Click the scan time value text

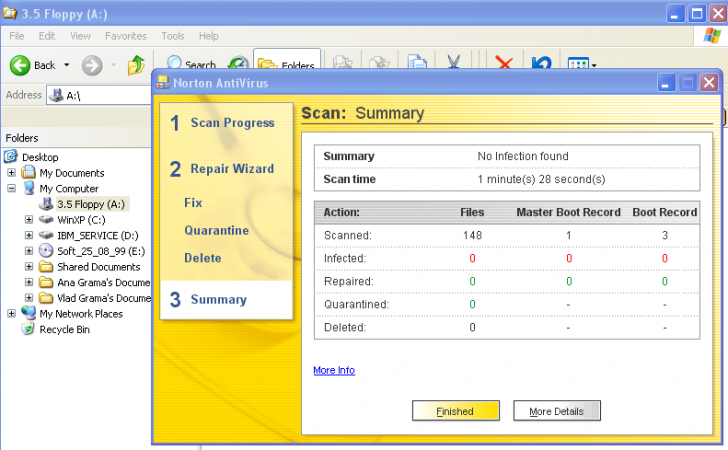[x=541, y=179]
